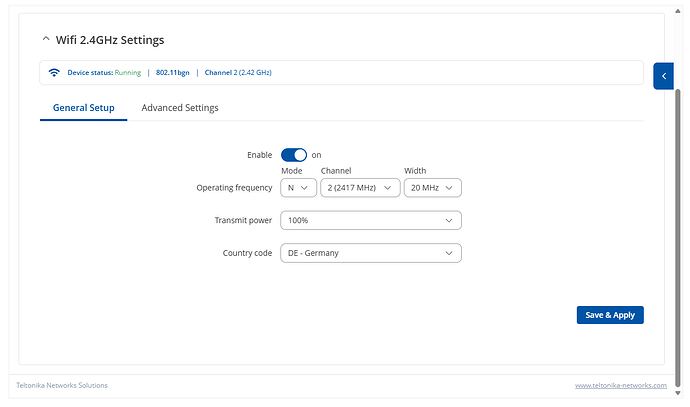Click the vertical scrollbar on the right
The height and width of the screenshot is (407, 690).
tap(677, 220)
